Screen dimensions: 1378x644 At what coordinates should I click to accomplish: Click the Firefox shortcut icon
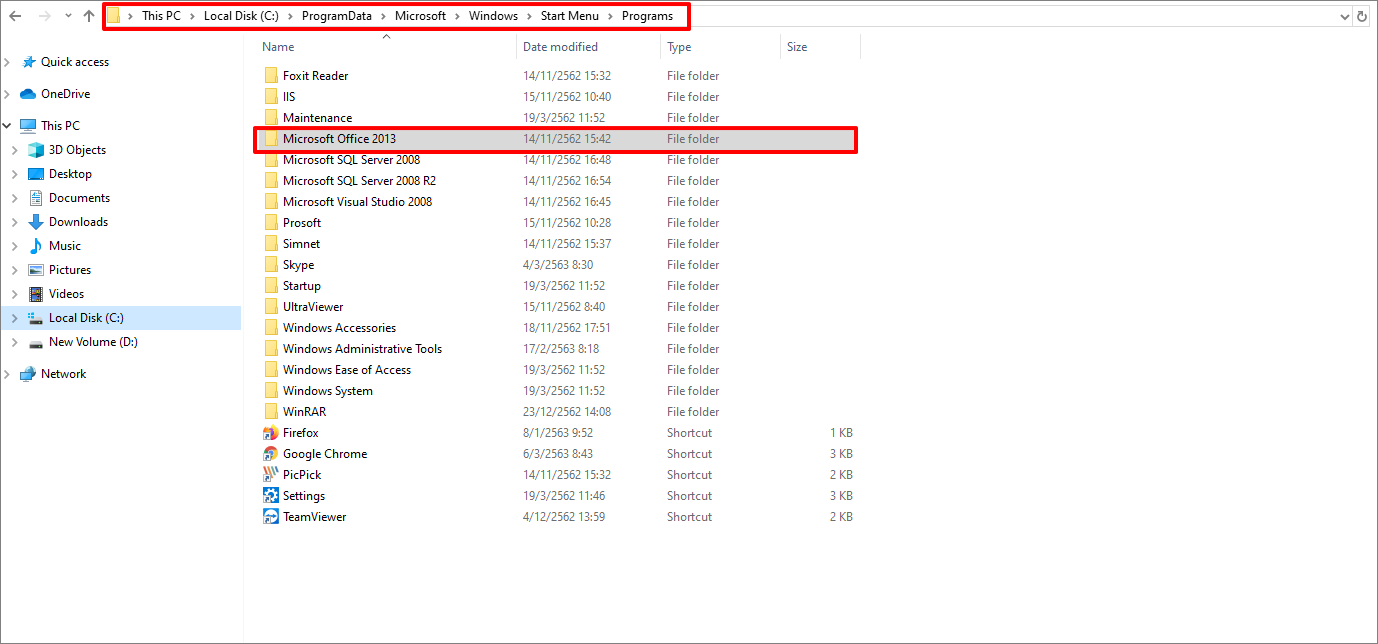coord(270,433)
